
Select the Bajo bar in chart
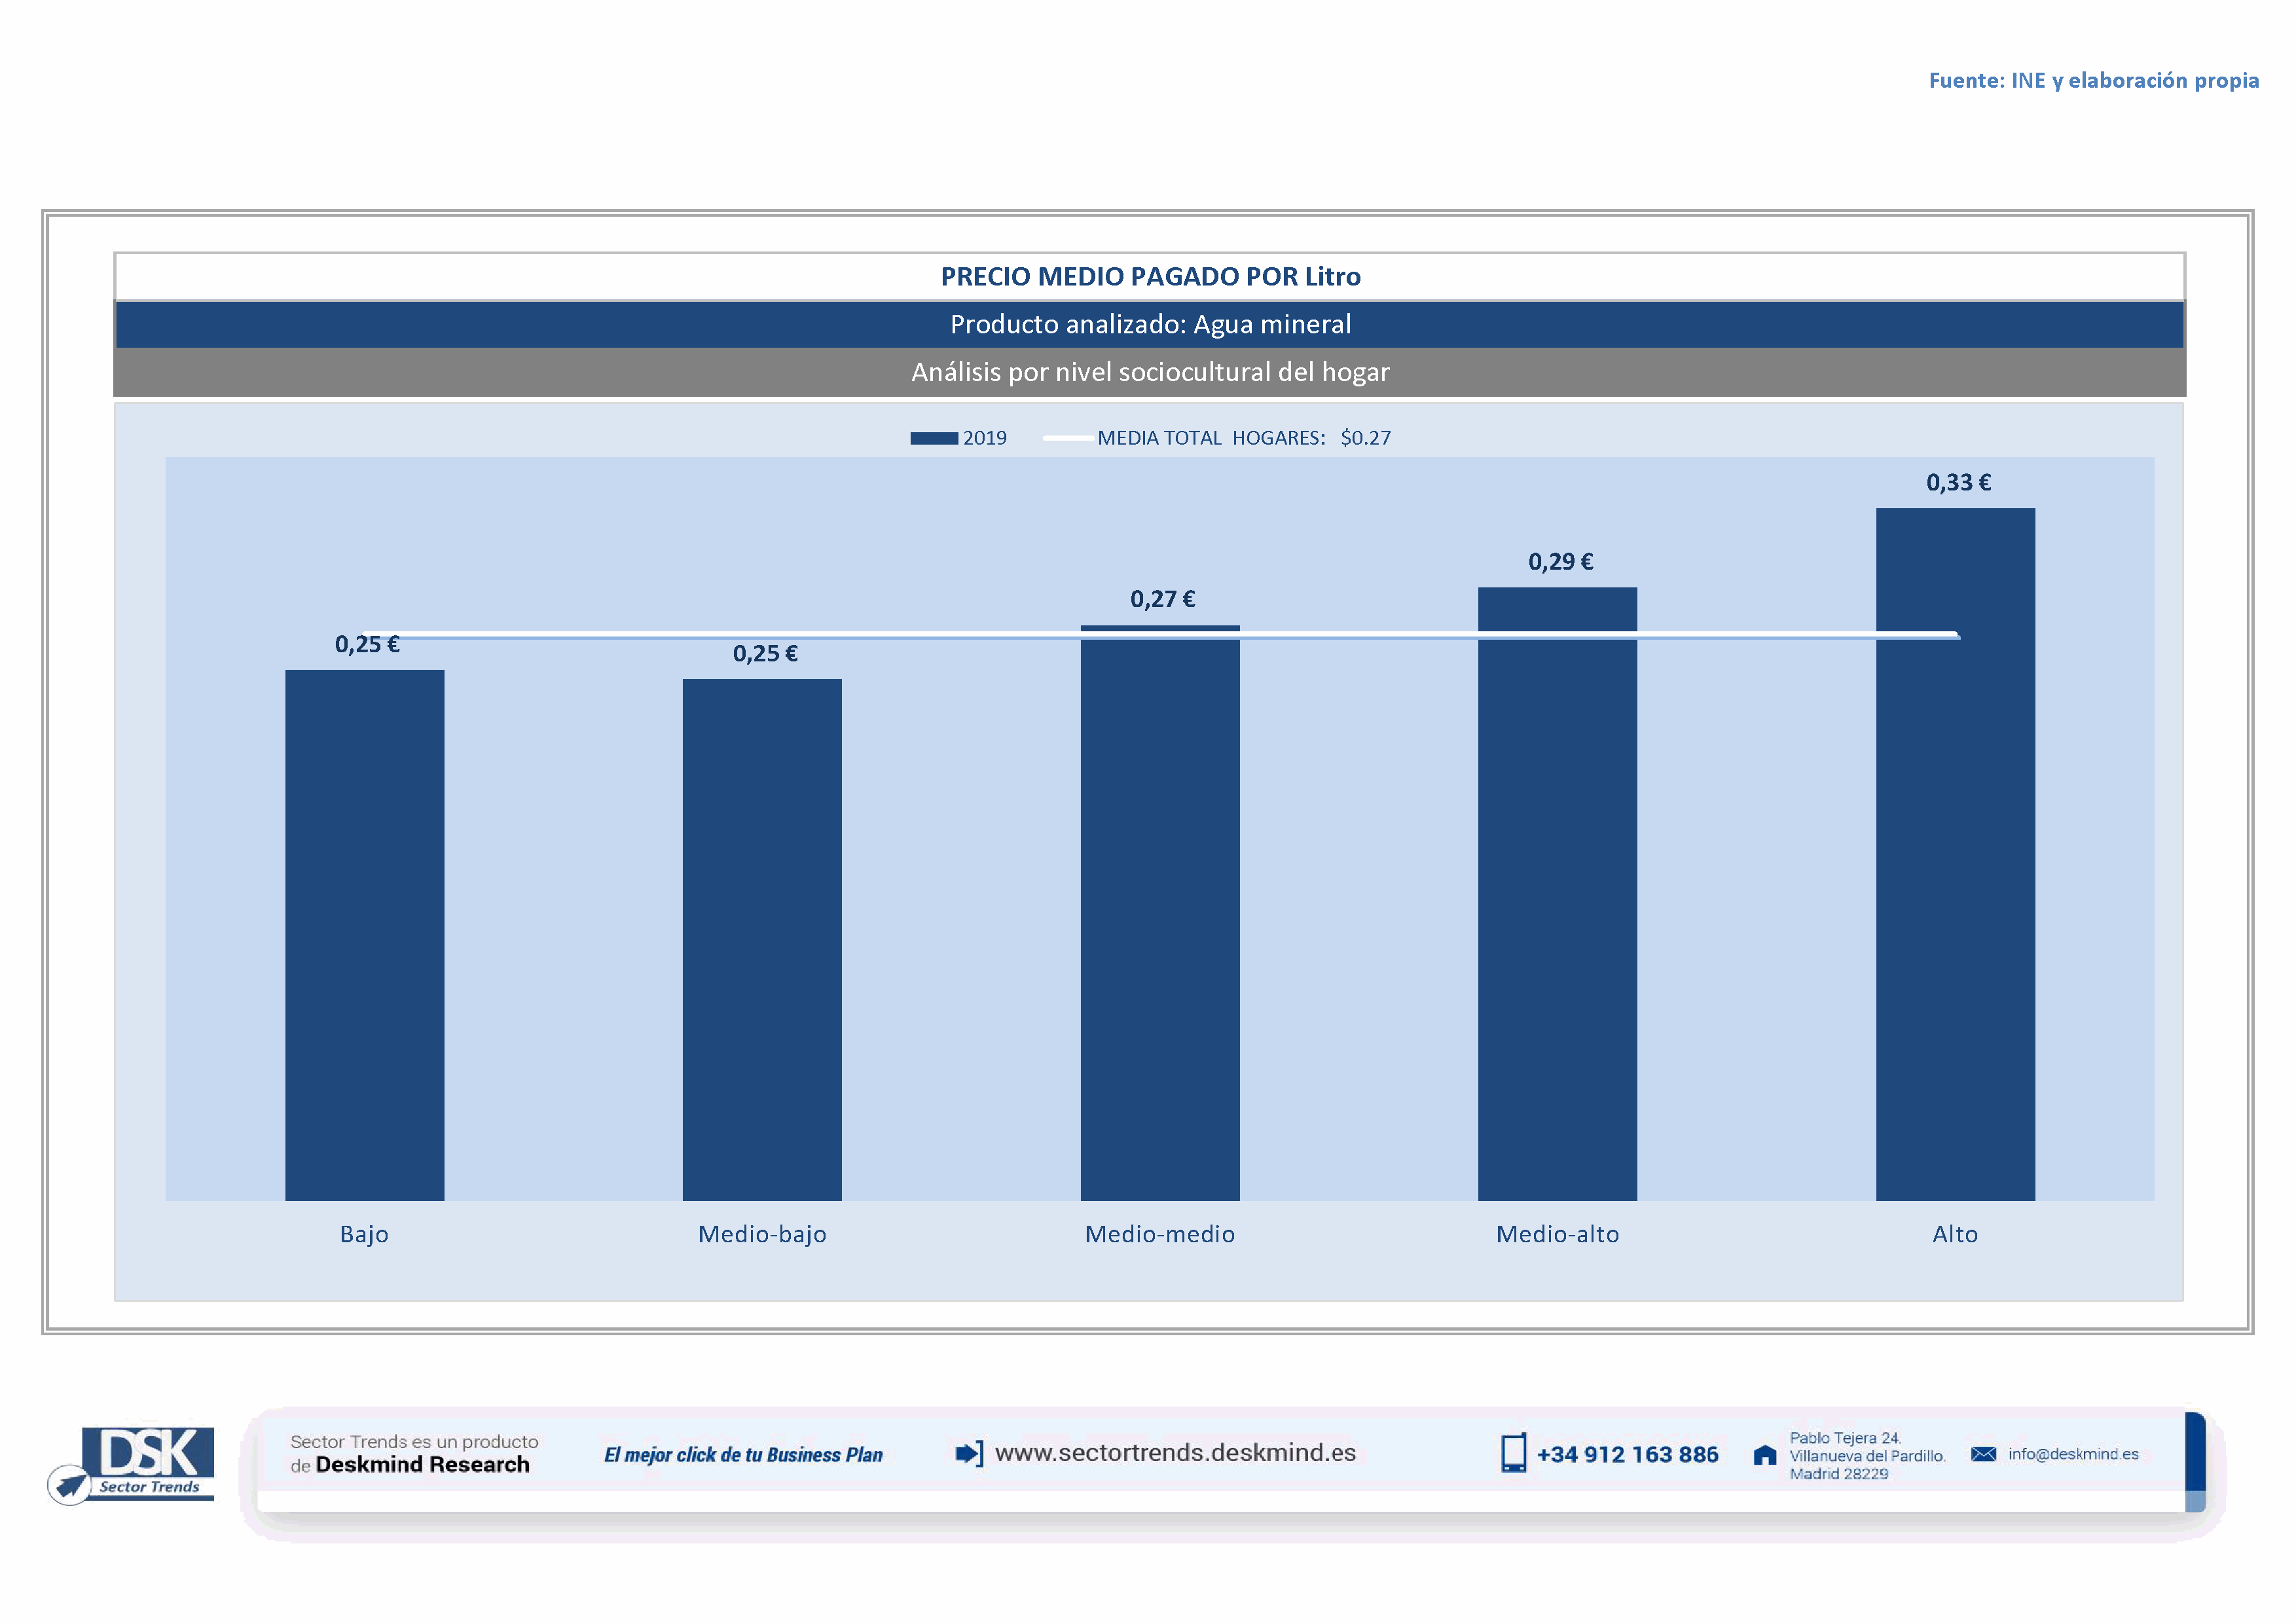(364, 935)
